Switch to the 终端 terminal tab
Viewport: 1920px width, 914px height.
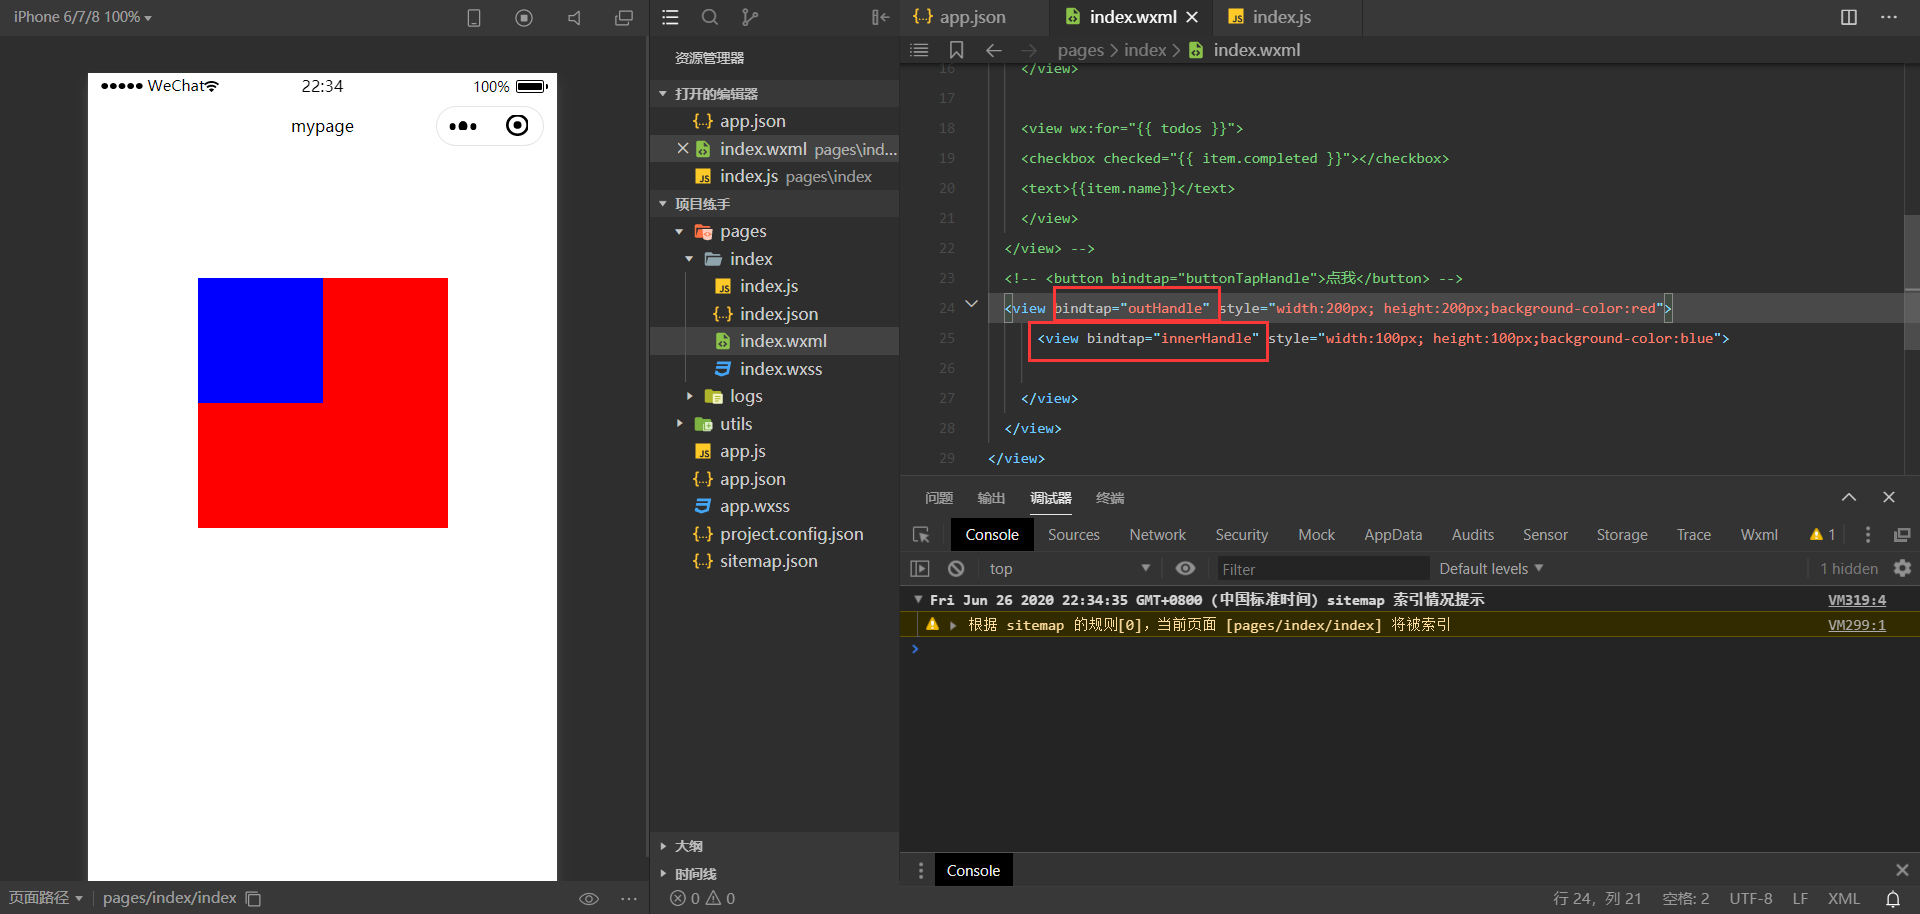point(1110,498)
